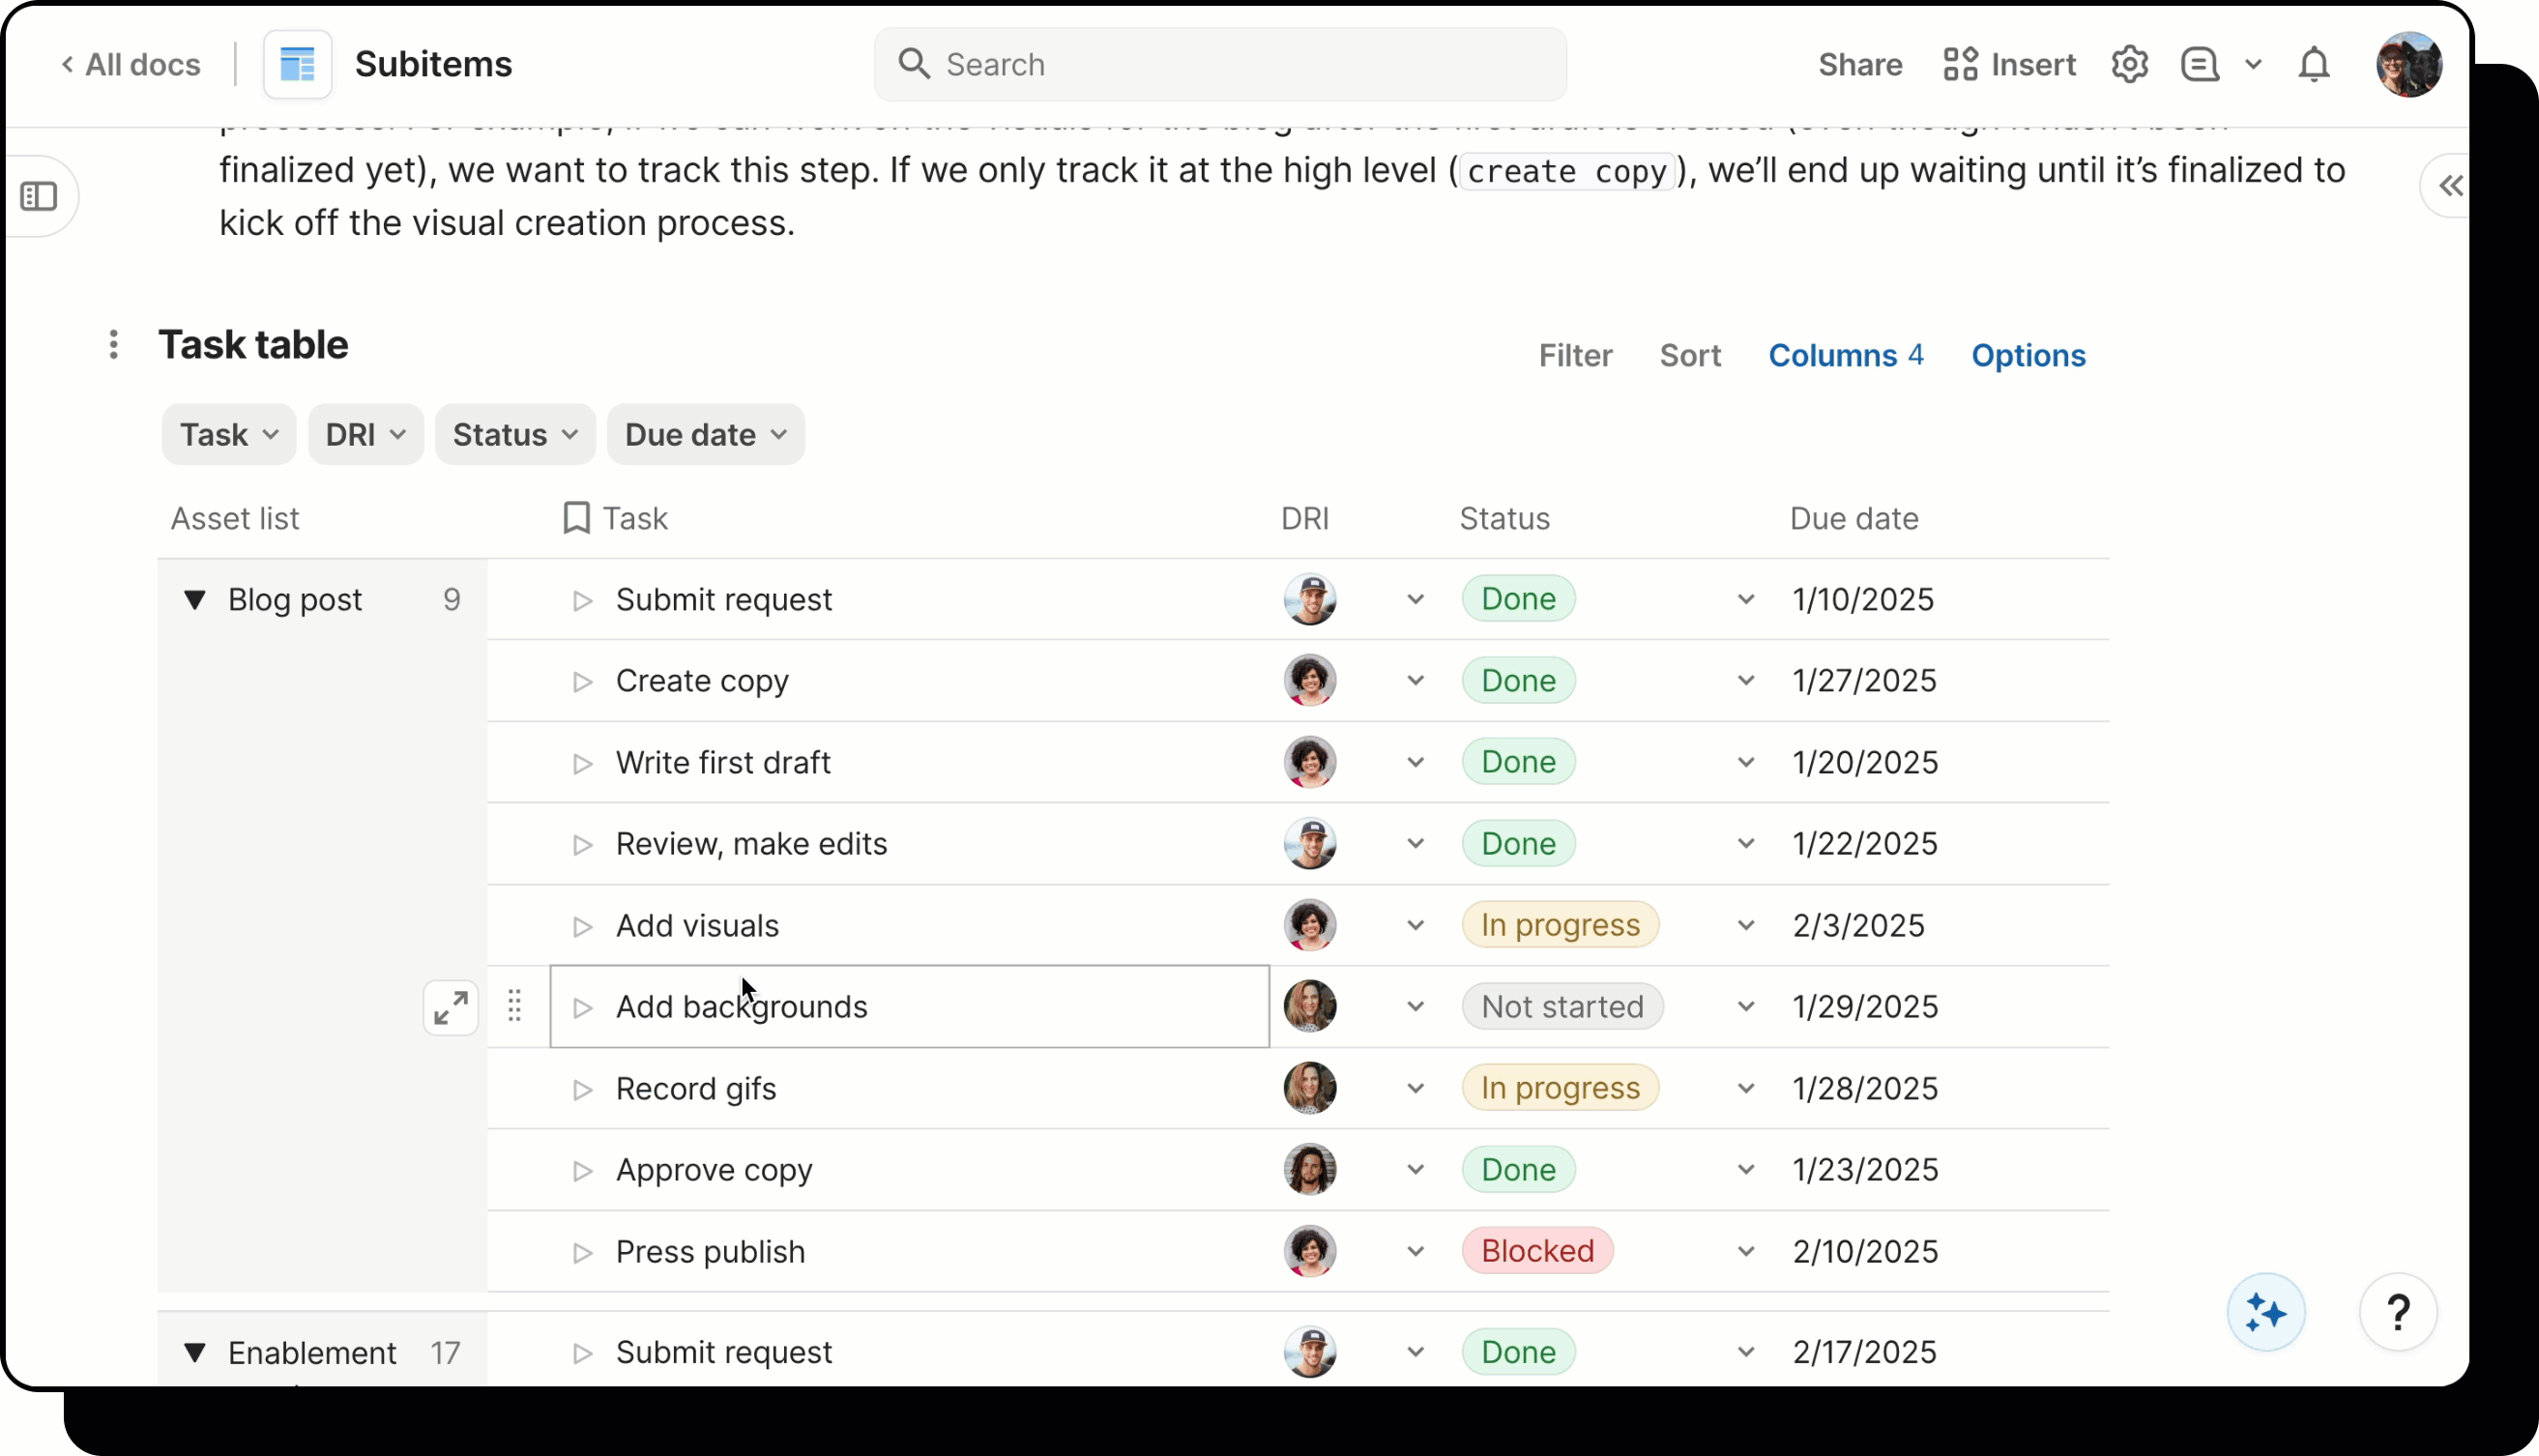2539x1456 pixels.
Task: Collapse the Blog post group
Action: 195,600
